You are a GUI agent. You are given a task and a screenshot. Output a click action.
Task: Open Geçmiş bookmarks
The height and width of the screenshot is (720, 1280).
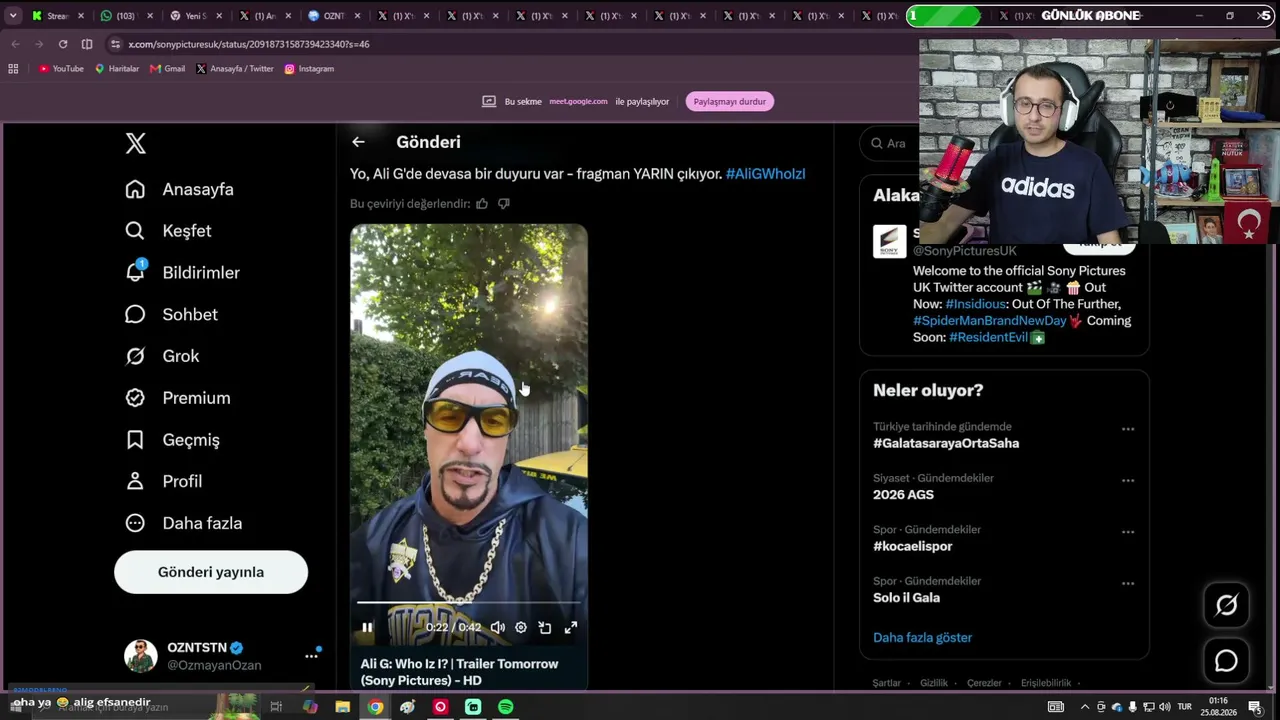(172, 440)
